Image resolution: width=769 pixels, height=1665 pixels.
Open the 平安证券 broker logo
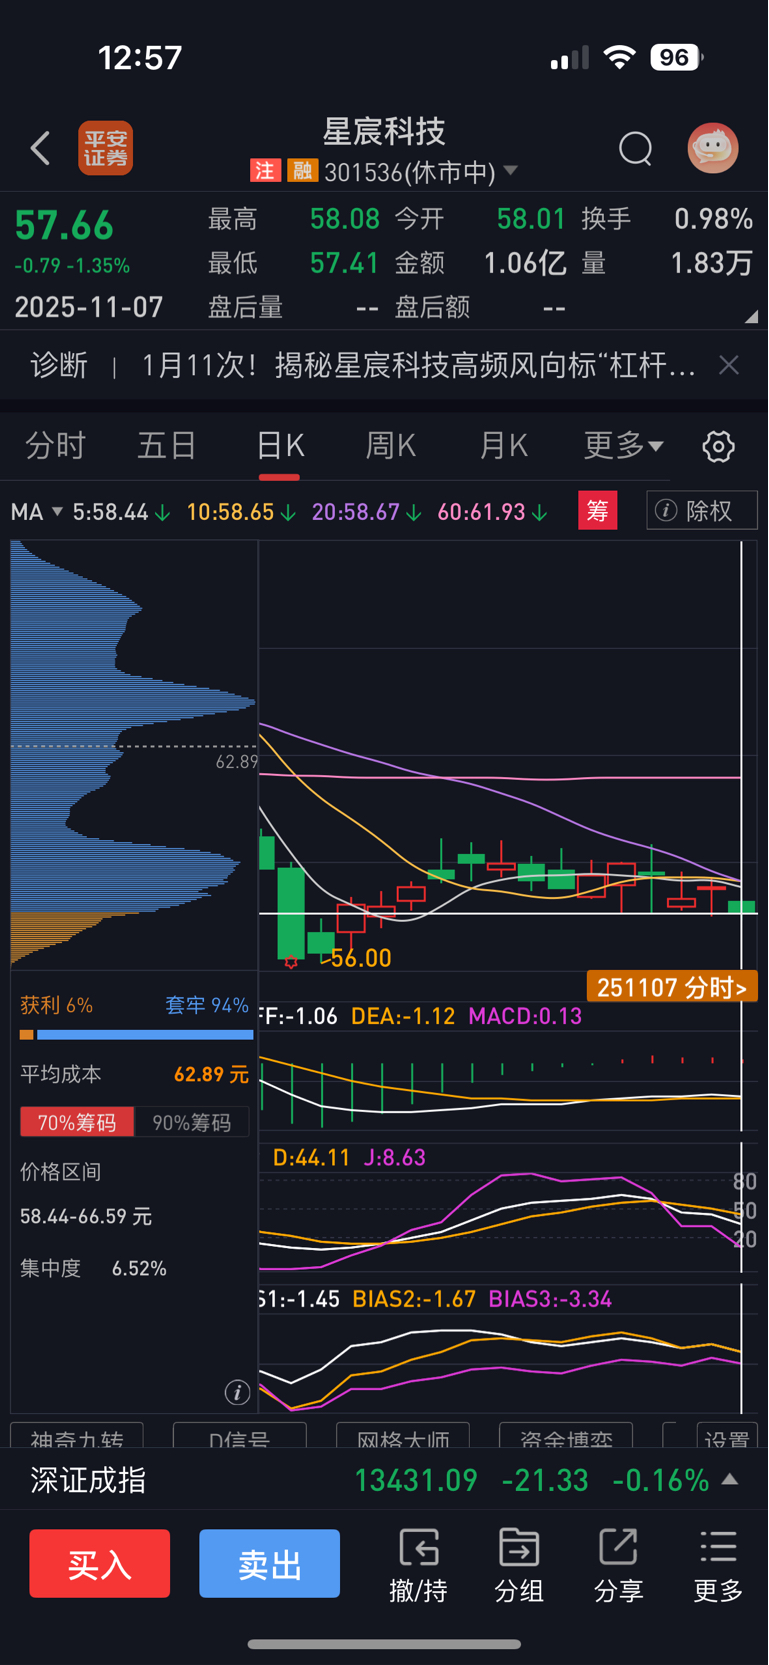[106, 148]
